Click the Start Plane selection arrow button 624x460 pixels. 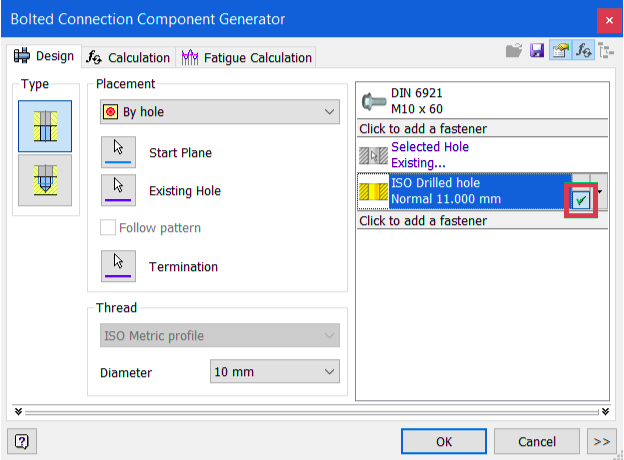point(119,152)
